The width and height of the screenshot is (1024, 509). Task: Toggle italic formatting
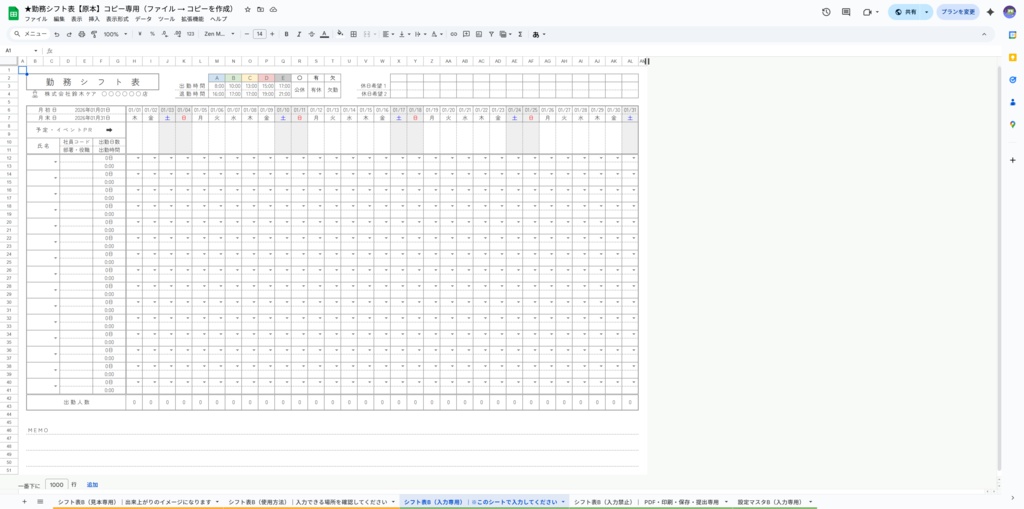[298, 34]
